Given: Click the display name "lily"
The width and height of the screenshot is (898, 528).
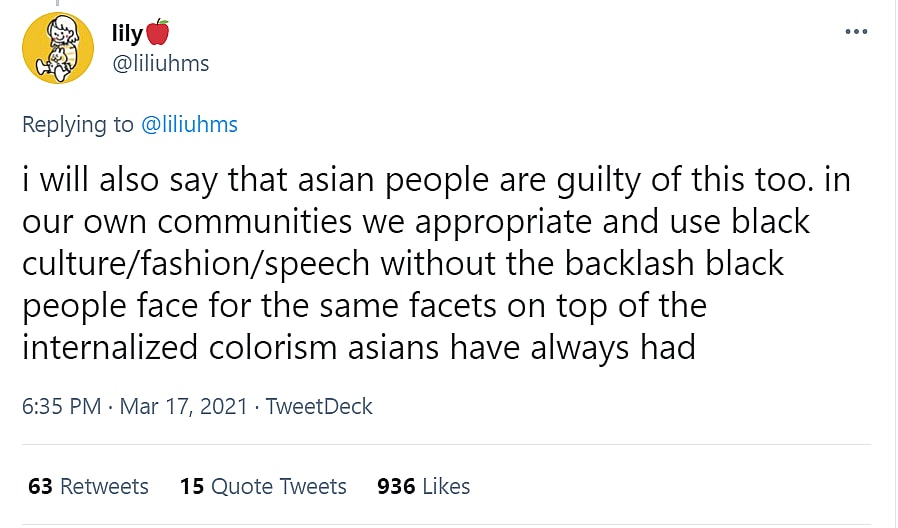Looking at the screenshot, I should pyautogui.click(x=127, y=33).
